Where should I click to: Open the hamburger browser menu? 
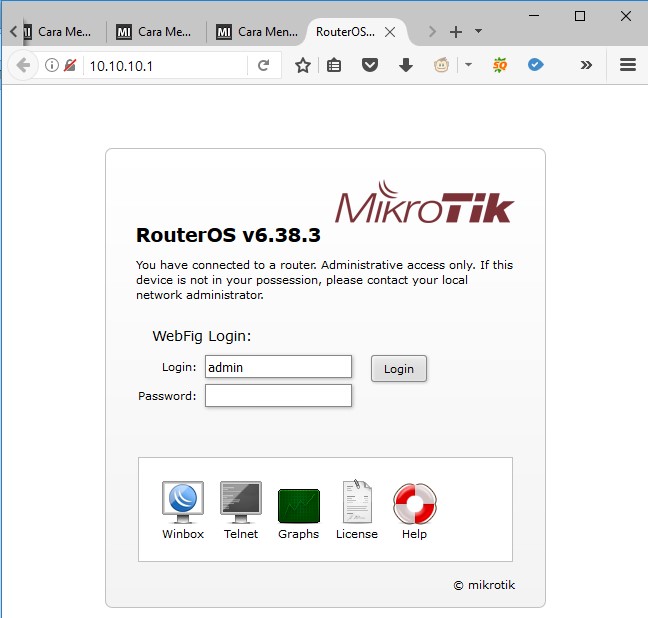628,65
